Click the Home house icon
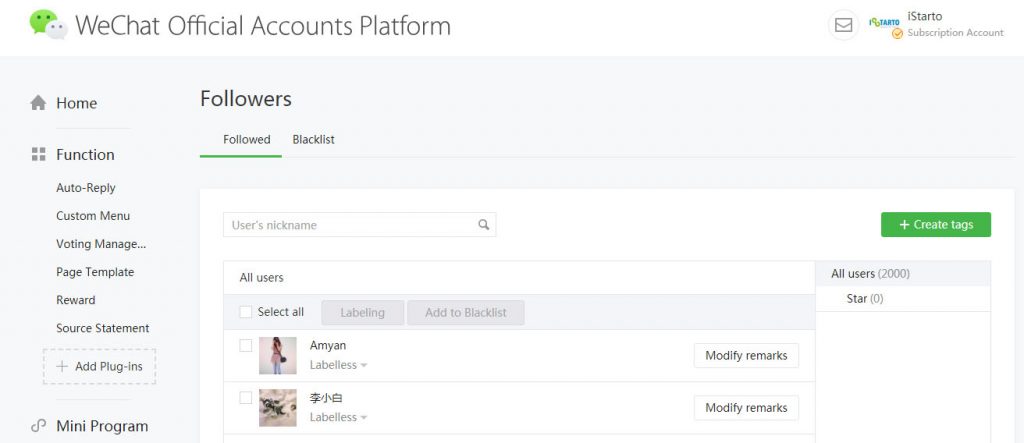 click(x=38, y=103)
